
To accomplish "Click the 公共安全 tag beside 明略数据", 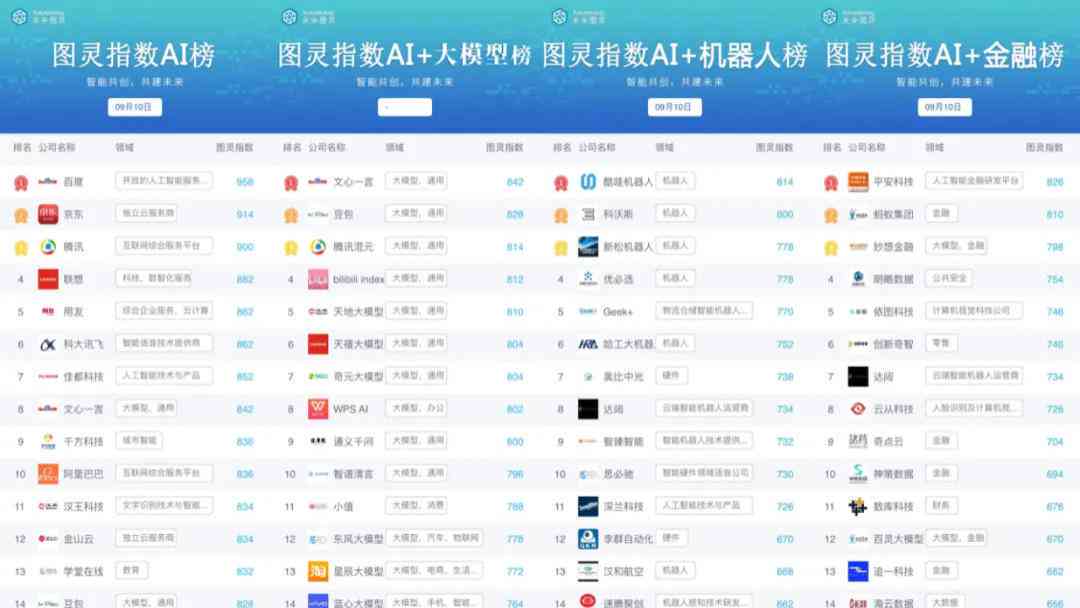I will click(949, 278).
